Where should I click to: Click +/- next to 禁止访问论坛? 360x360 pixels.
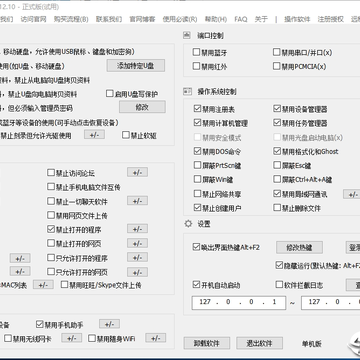[137, 172]
